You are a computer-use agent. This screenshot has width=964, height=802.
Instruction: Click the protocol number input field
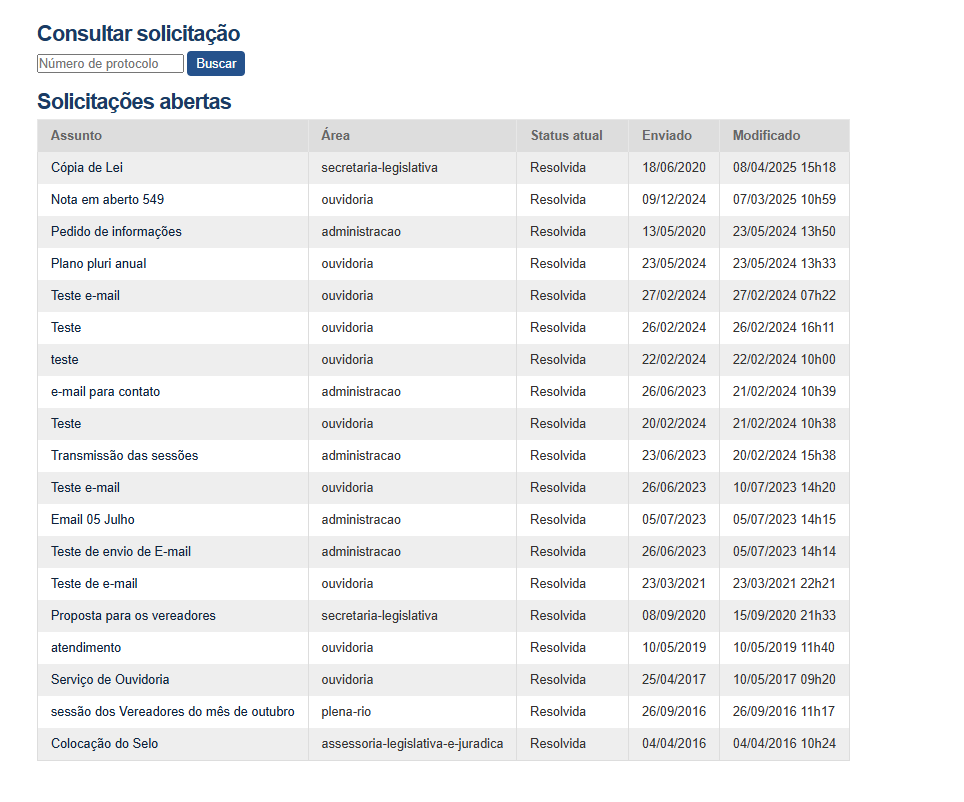[110, 64]
